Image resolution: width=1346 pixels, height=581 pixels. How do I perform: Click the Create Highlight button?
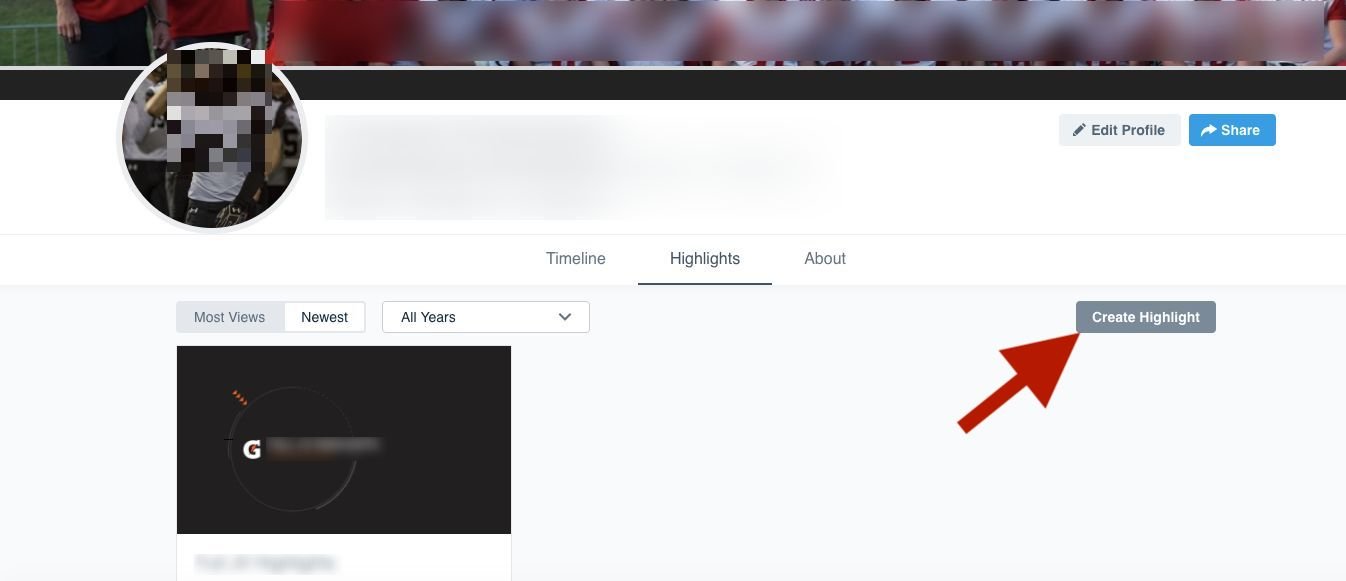coord(1145,317)
